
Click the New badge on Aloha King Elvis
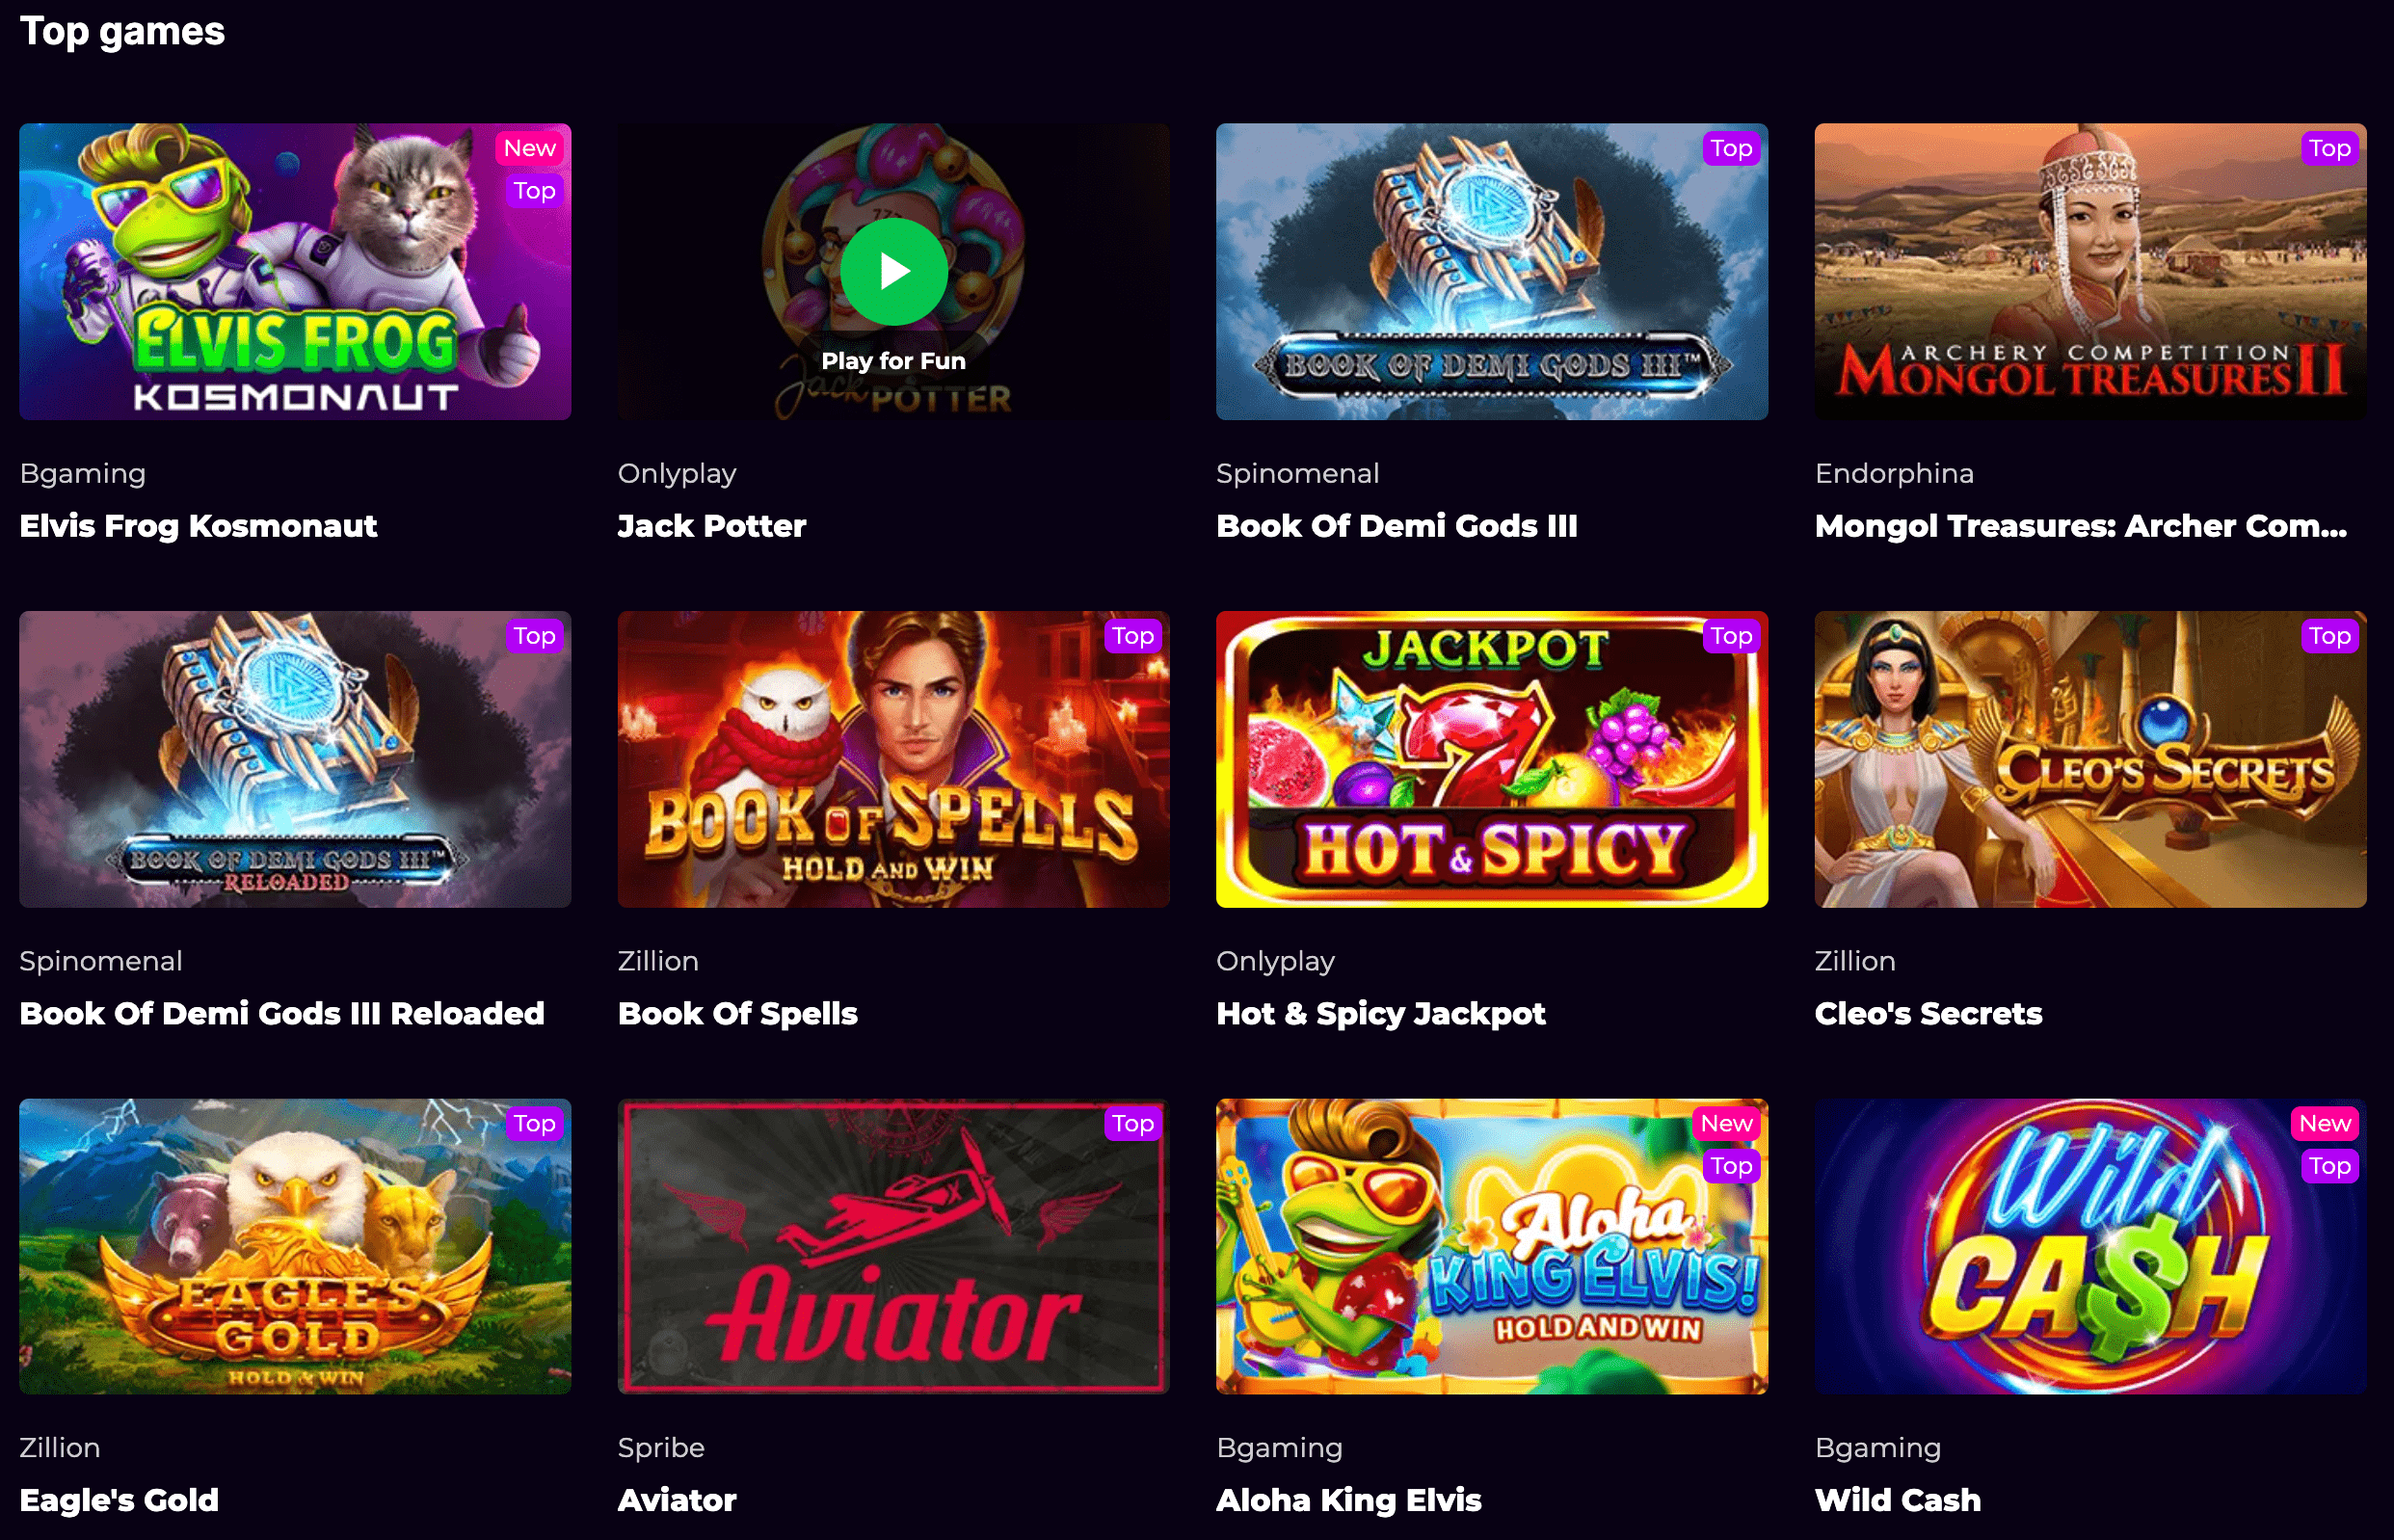click(x=1726, y=1123)
